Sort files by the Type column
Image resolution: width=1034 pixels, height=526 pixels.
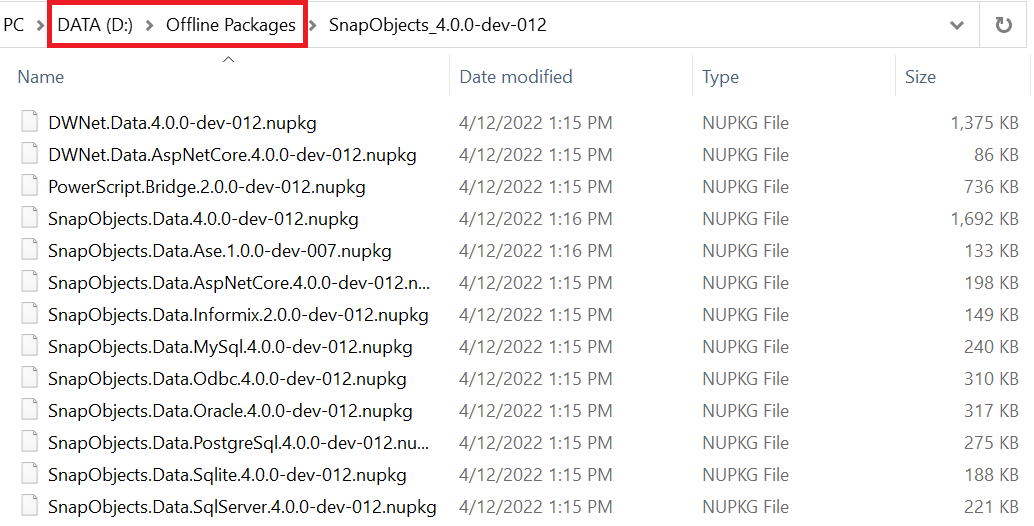(720, 77)
